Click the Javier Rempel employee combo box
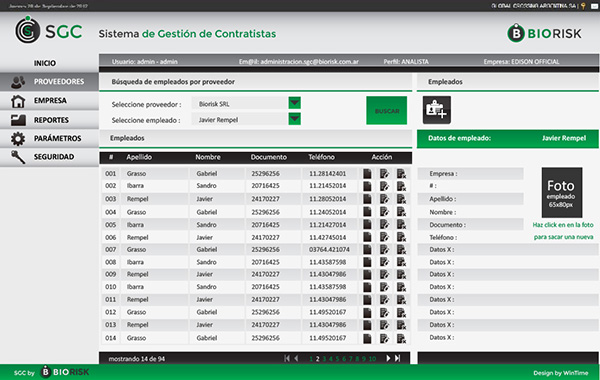The width and height of the screenshot is (600, 380). point(246,119)
